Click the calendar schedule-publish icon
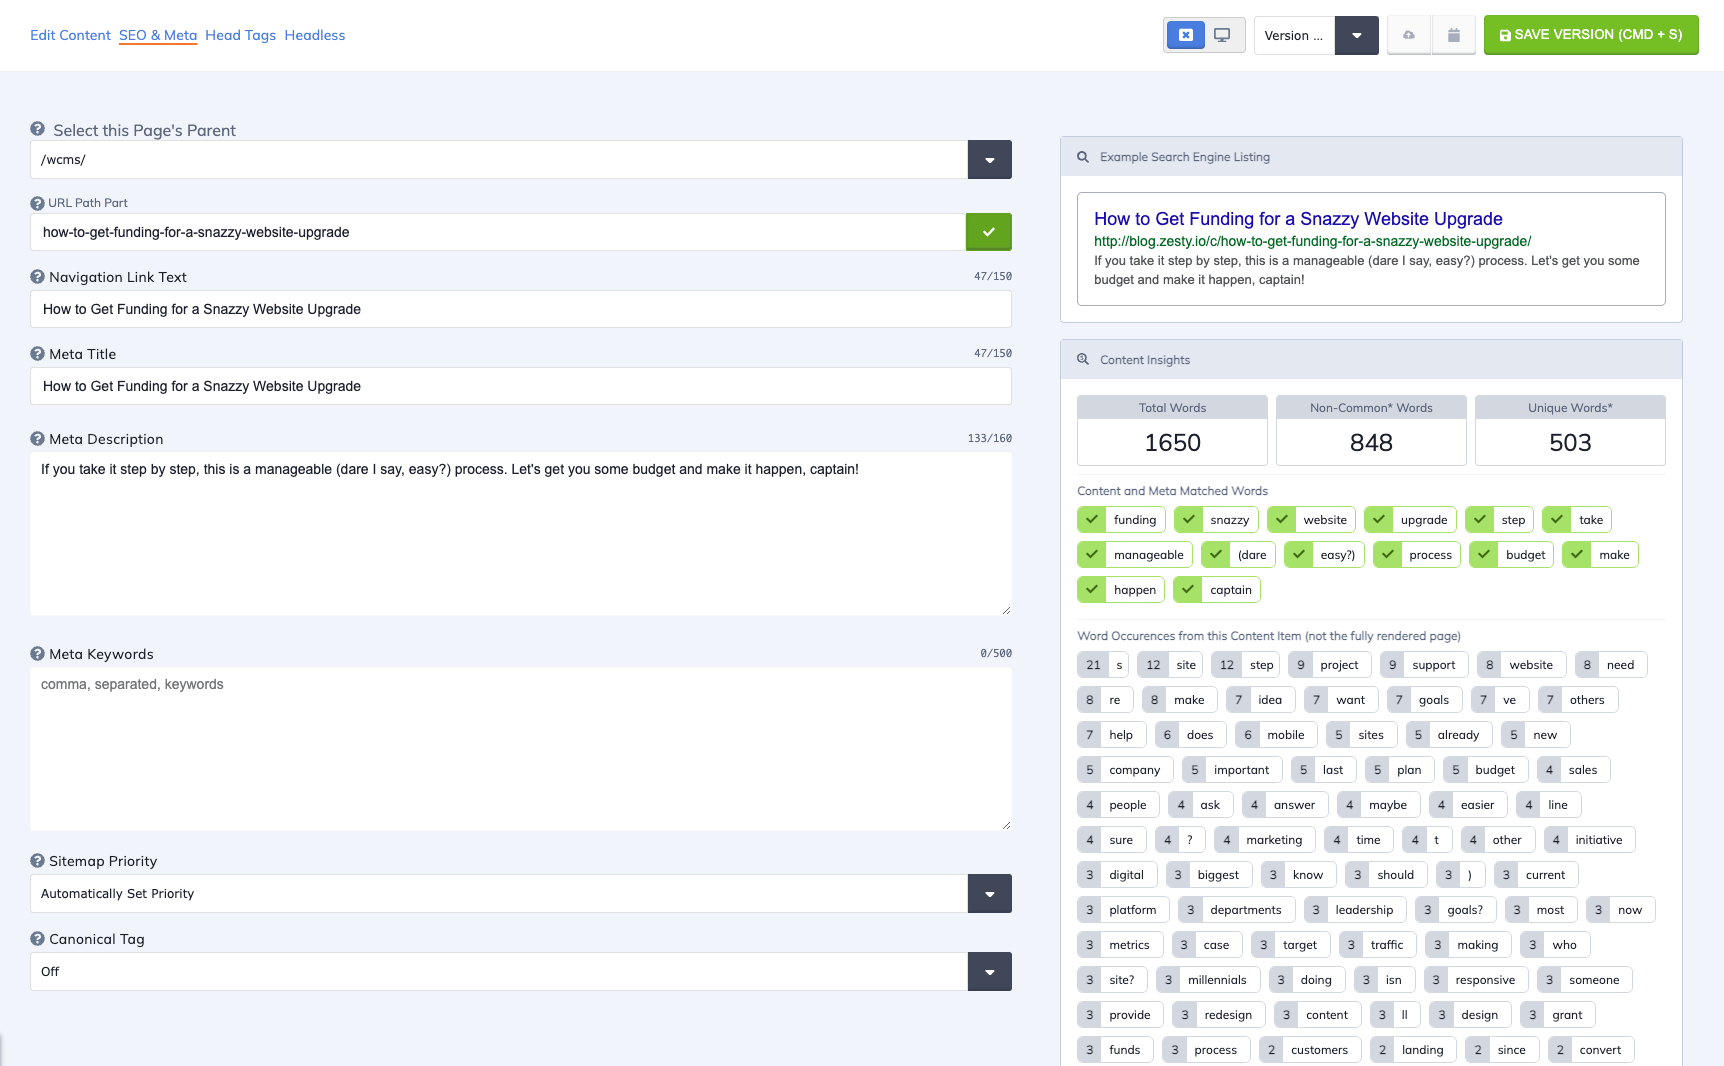This screenshot has height=1066, width=1724. click(1454, 33)
